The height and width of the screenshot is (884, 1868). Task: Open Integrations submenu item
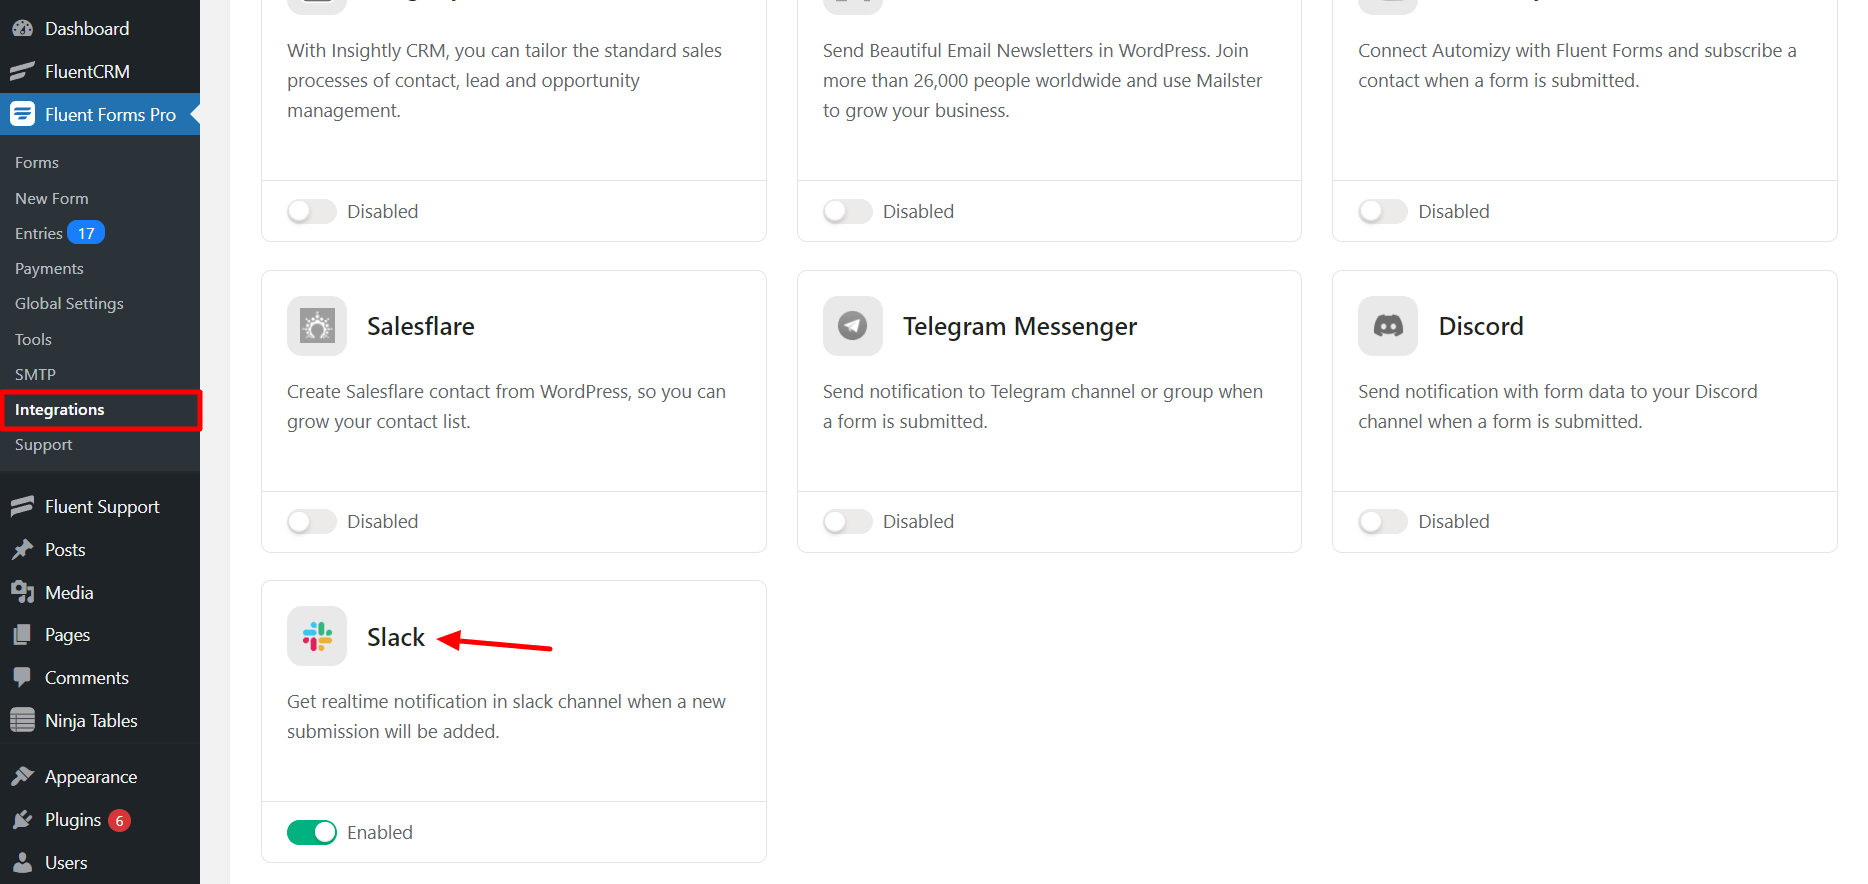(x=60, y=410)
